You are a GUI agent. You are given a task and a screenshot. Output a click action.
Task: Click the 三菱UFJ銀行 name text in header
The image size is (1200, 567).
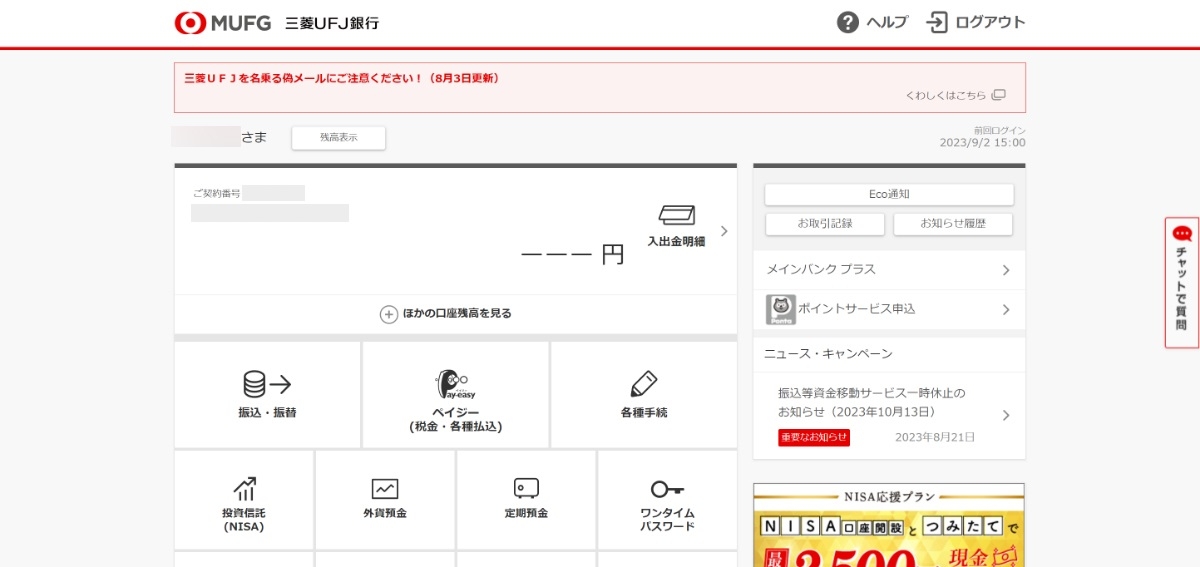pos(332,23)
